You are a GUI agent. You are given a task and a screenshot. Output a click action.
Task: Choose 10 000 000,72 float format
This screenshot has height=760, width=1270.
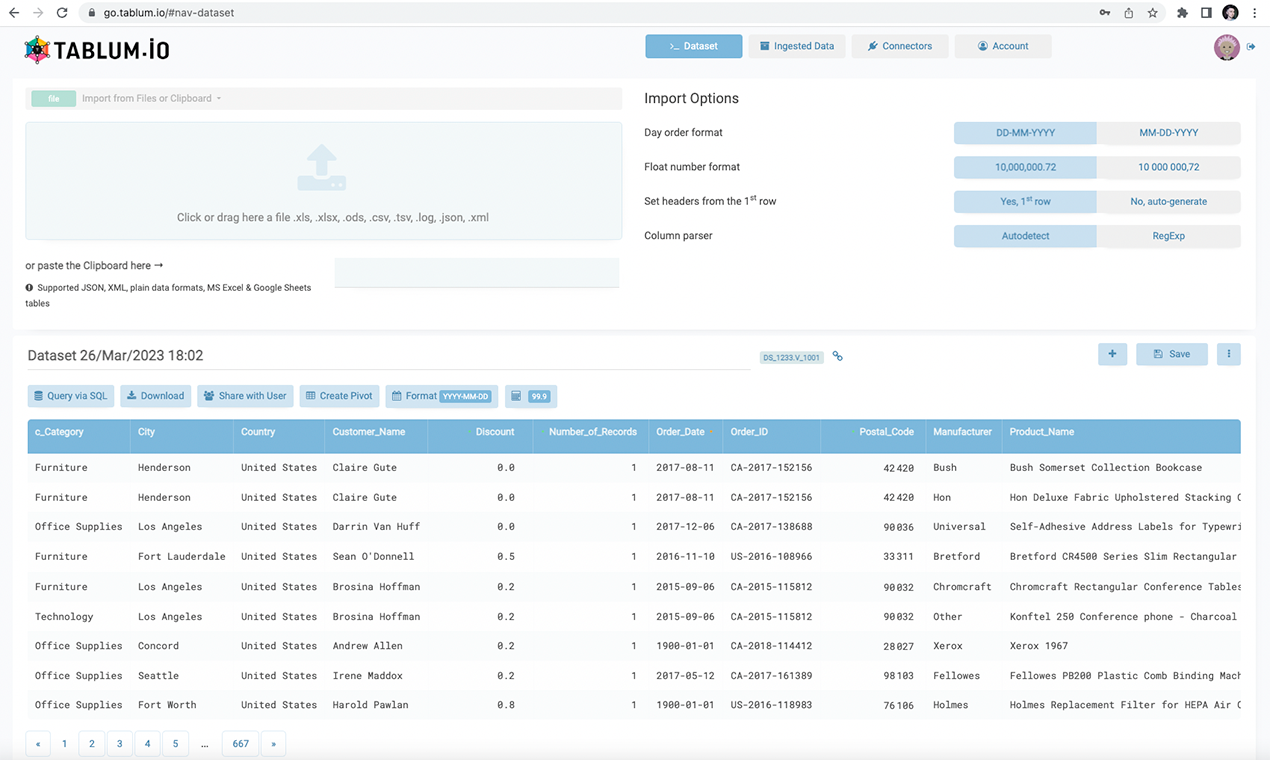click(1169, 167)
